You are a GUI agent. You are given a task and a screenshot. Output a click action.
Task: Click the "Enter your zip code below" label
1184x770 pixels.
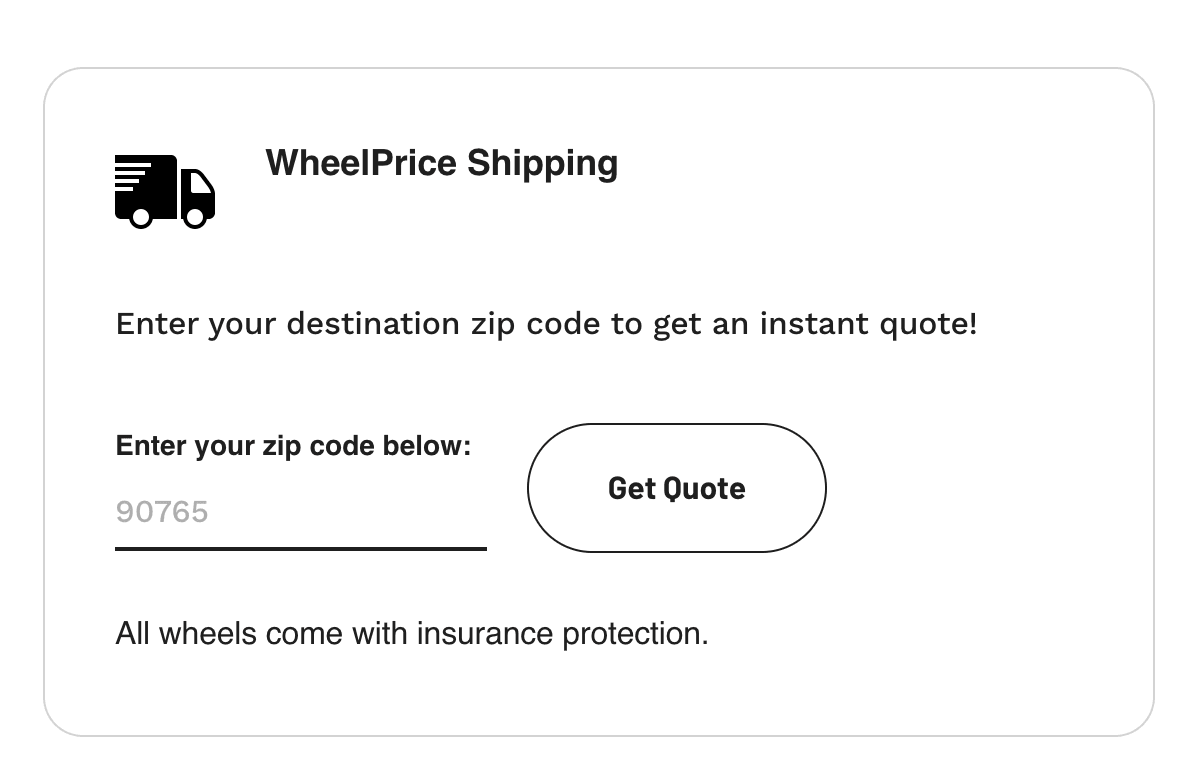(x=293, y=445)
